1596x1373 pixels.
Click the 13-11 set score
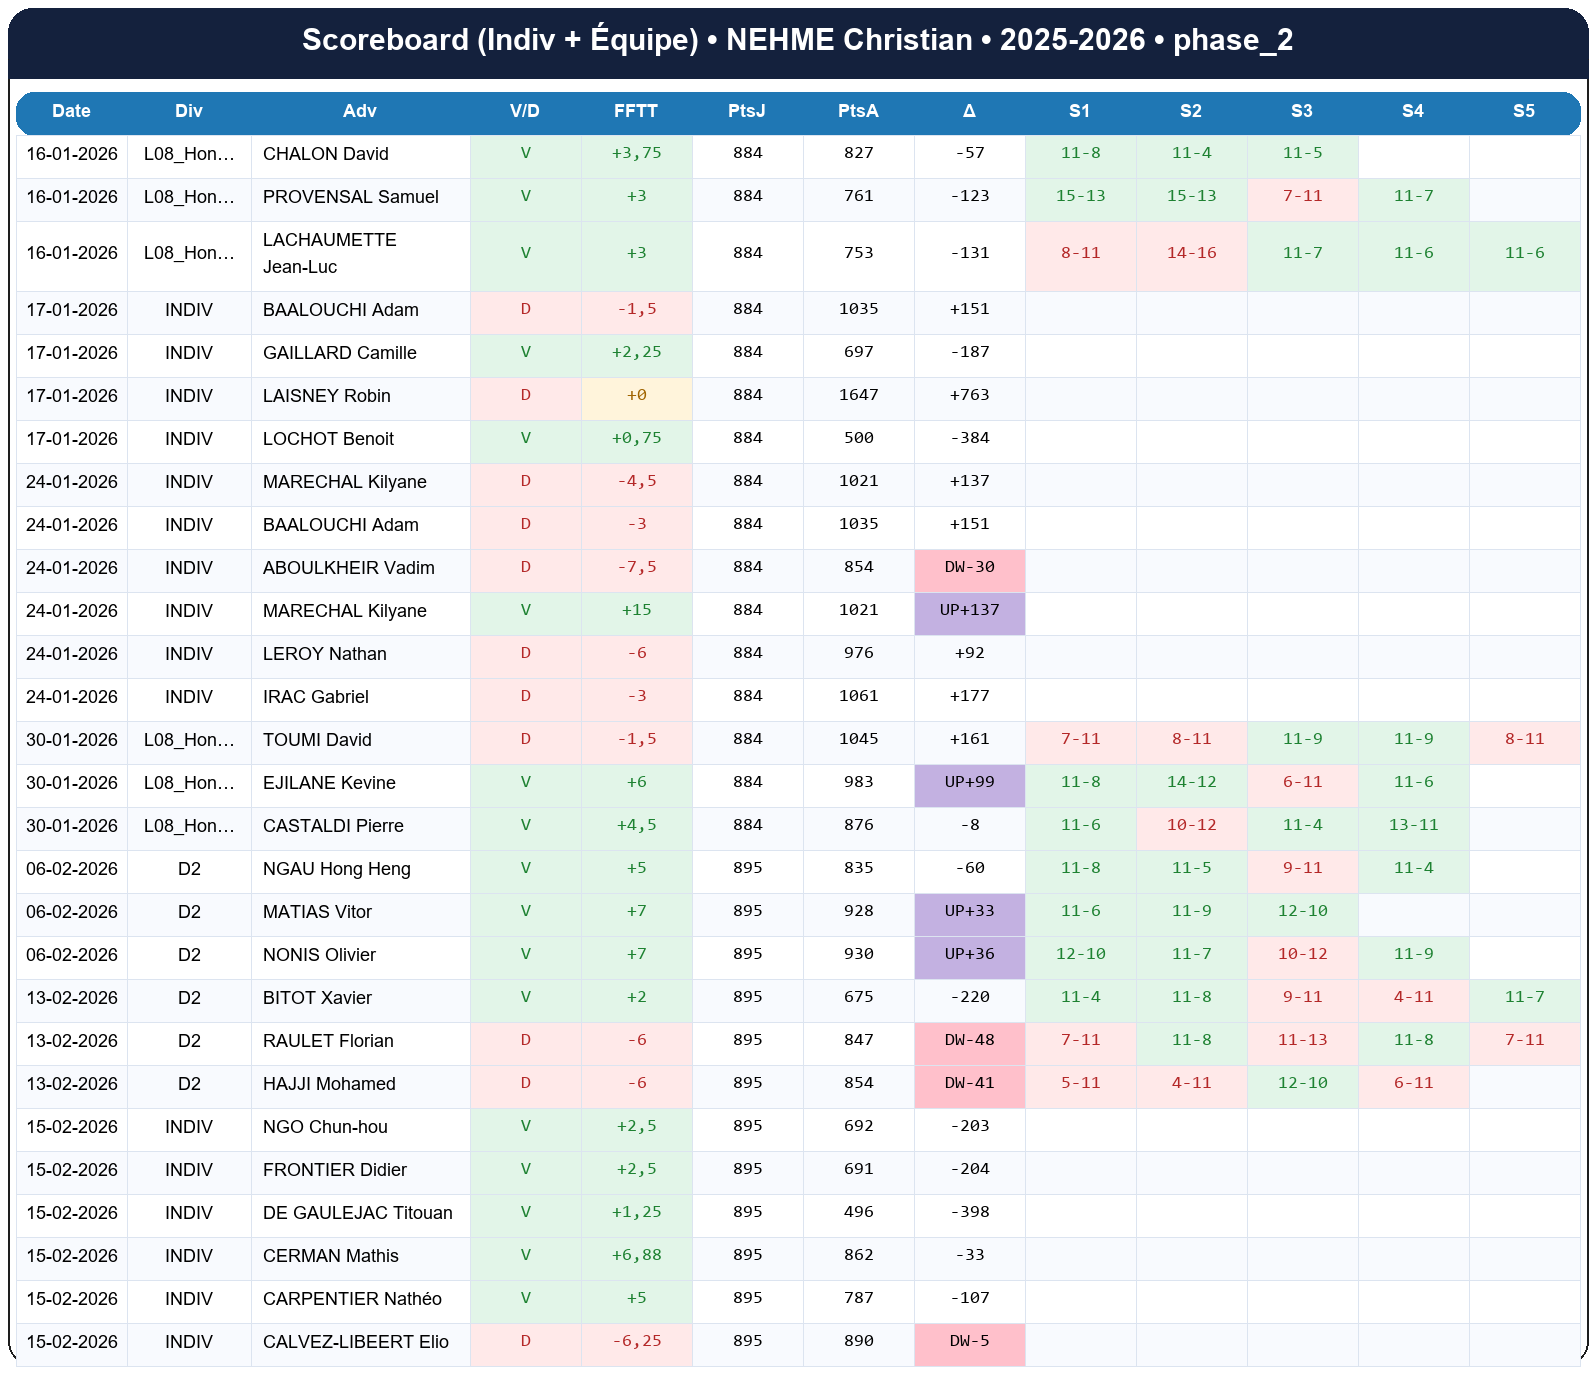pyautogui.click(x=1413, y=825)
